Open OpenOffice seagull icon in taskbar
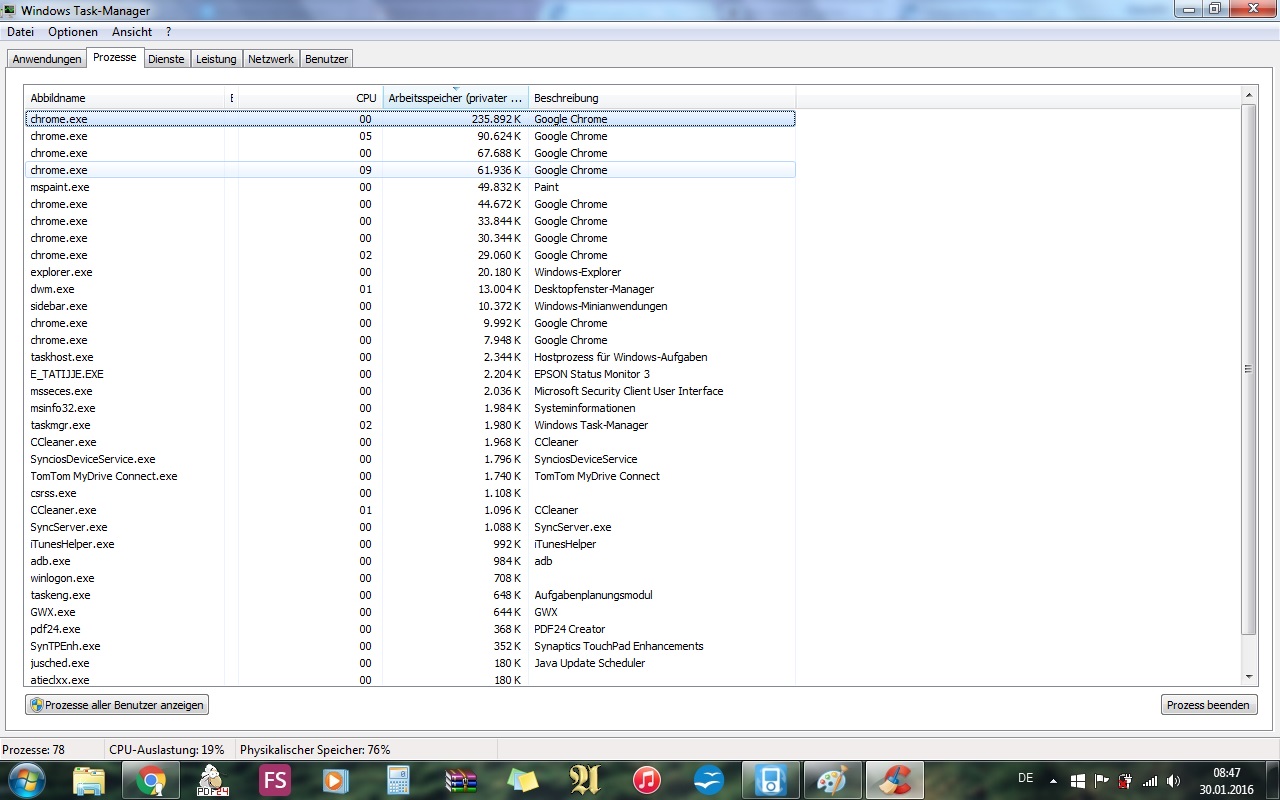The width and height of the screenshot is (1280, 800). tap(708, 780)
